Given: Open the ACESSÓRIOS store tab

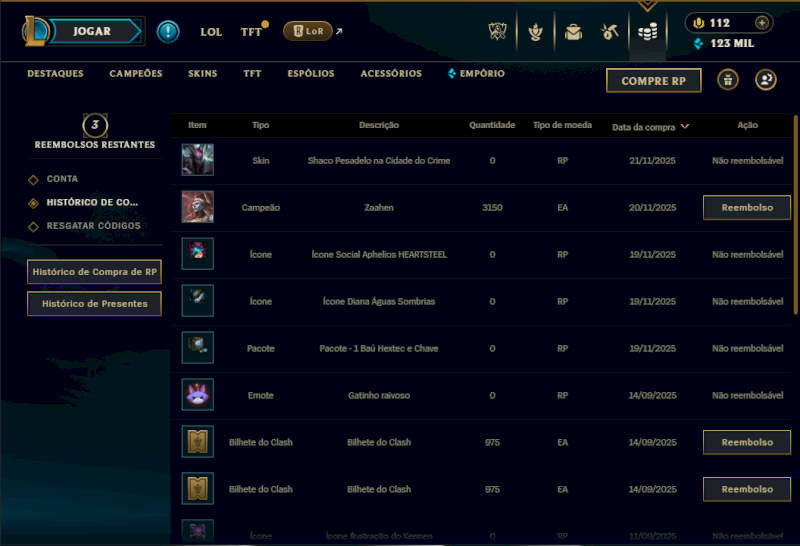Looking at the screenshot, I should 391,73.
